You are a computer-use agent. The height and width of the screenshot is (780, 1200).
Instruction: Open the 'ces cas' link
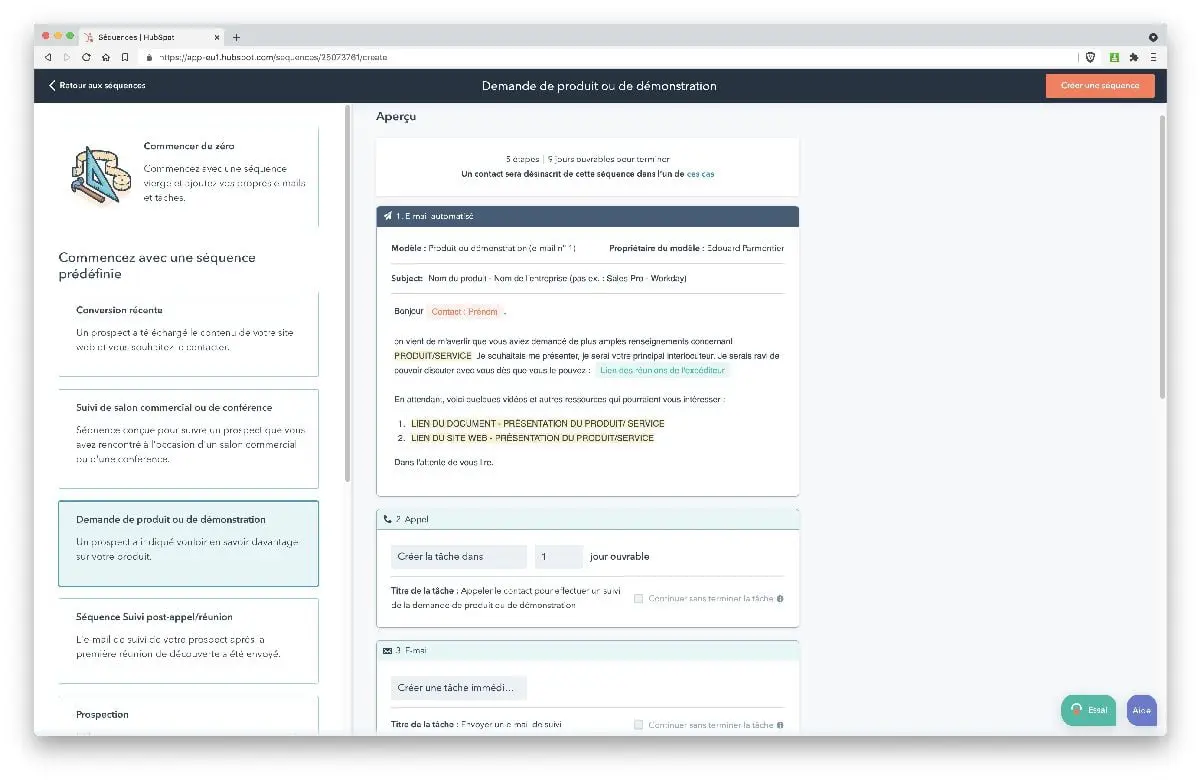700,173
